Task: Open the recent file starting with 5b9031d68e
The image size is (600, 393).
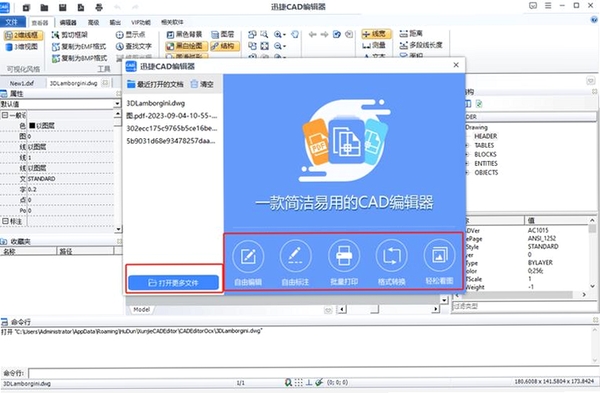Action: click(x=171, y=141)
